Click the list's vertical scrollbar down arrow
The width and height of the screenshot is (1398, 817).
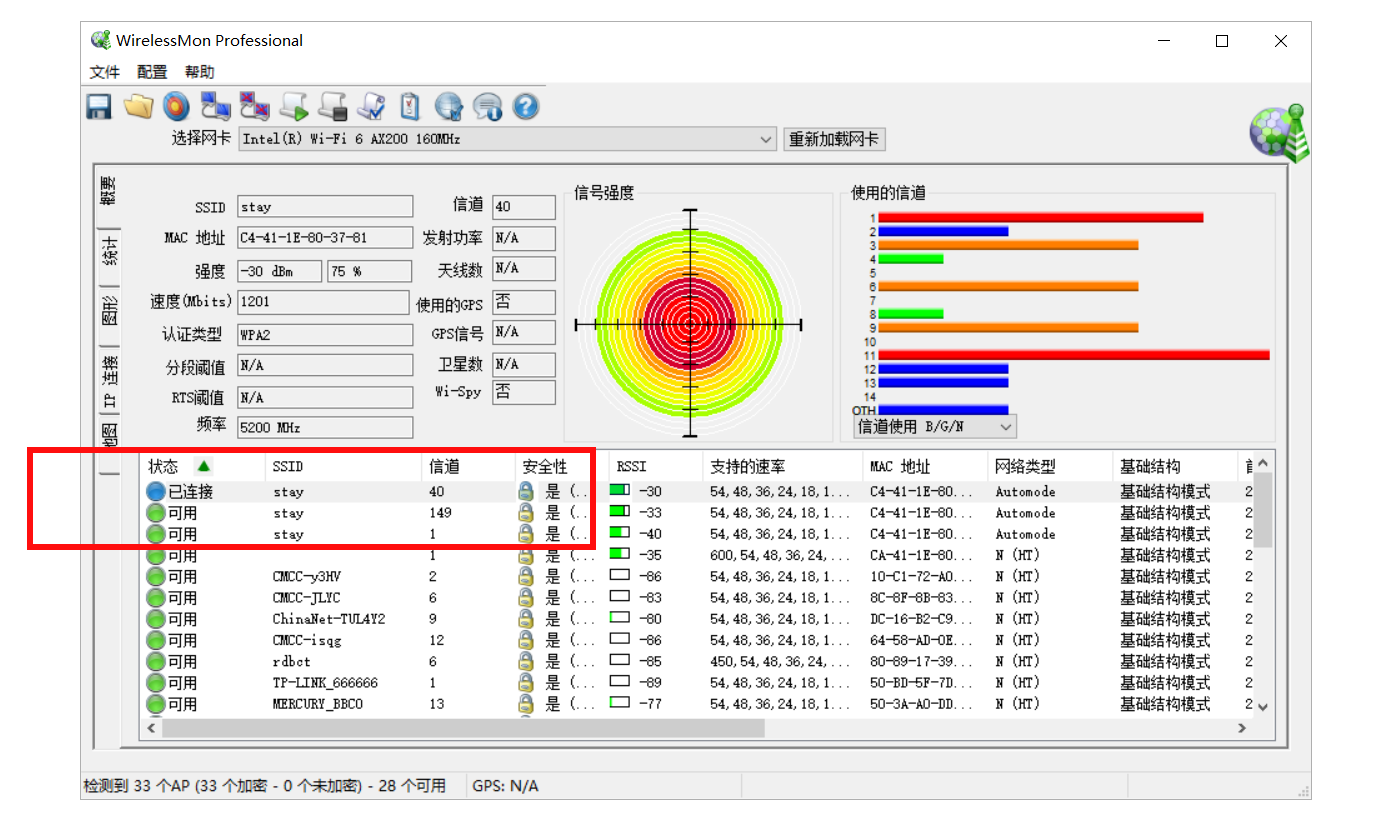coord(1262,707)
